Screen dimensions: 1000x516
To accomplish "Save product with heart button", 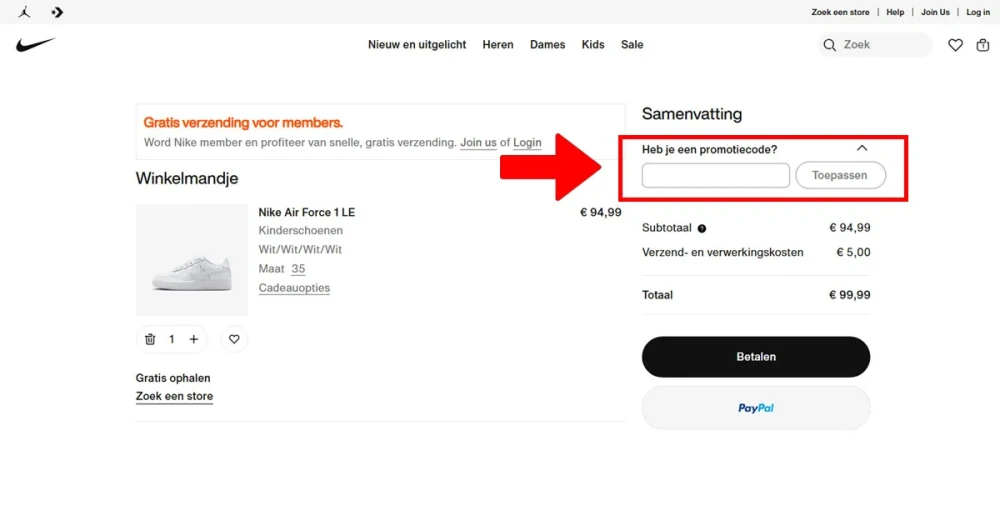I will point(234,339).
